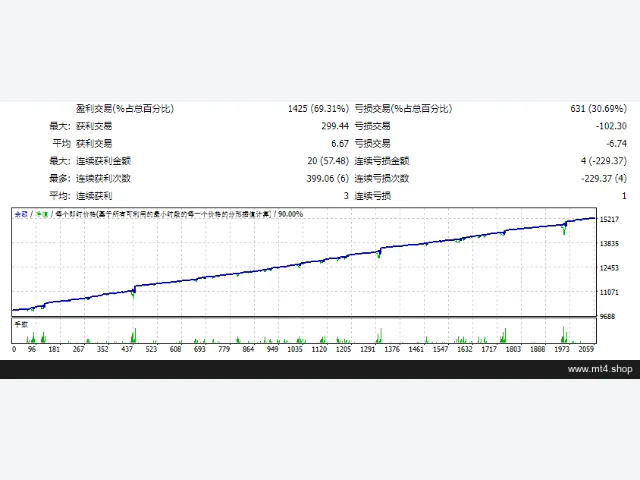
Task: Click the largest loss trade value -102.30
Action: click(611, 126)
